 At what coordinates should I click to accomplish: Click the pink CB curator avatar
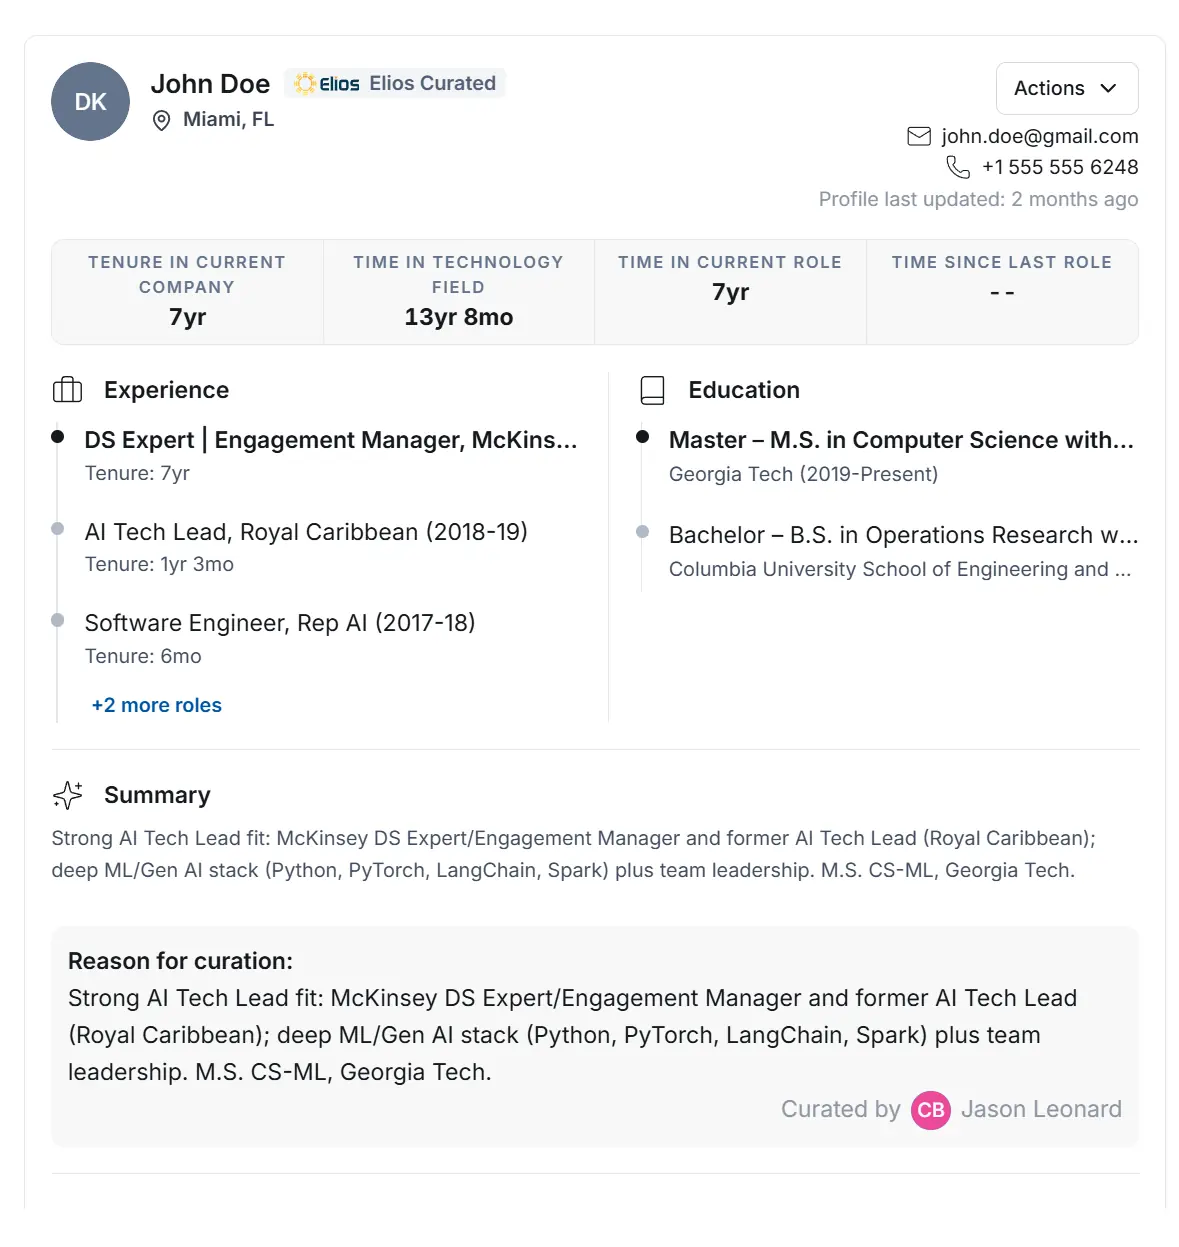(x=930, y=1110)
